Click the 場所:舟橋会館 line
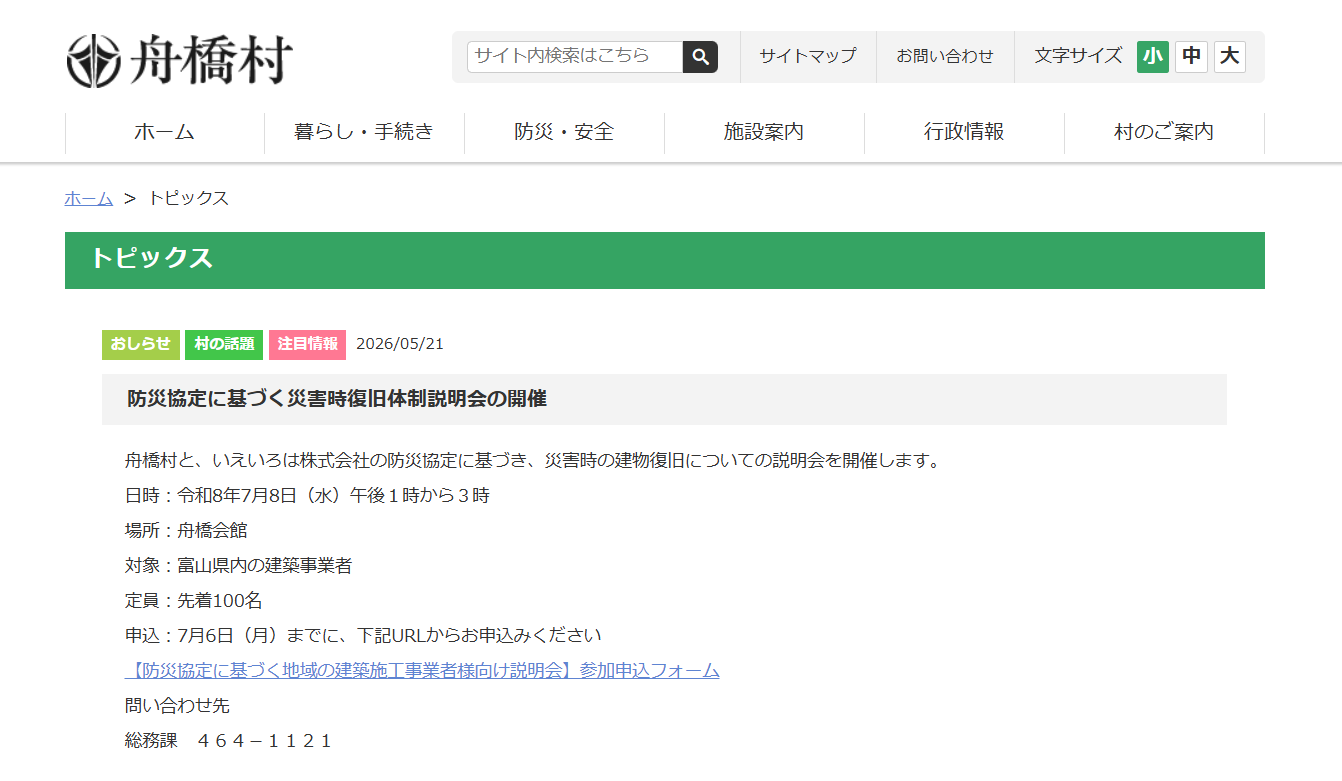 click(x=186, y=531)
